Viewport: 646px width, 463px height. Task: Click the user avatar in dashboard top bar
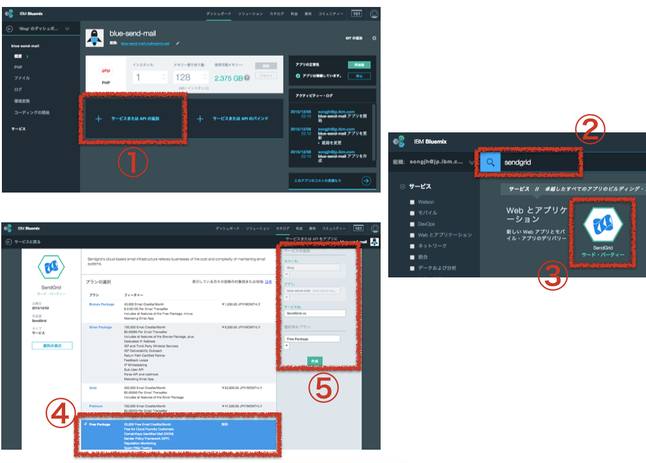374,14
